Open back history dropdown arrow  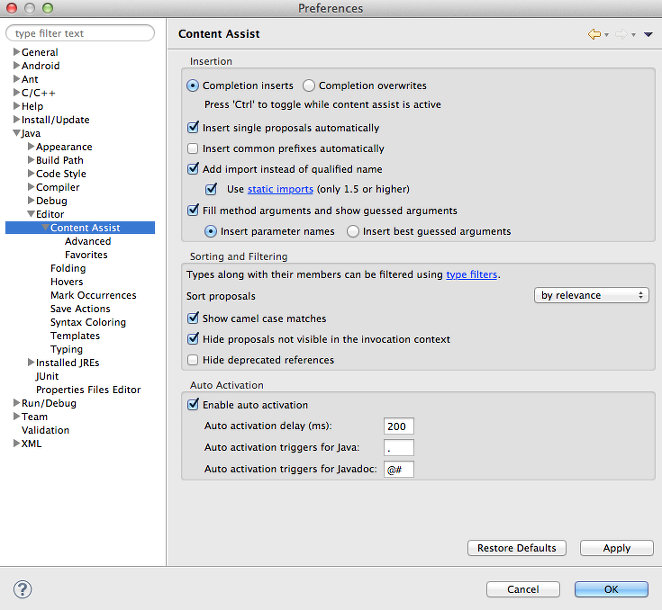pos(607,35)
